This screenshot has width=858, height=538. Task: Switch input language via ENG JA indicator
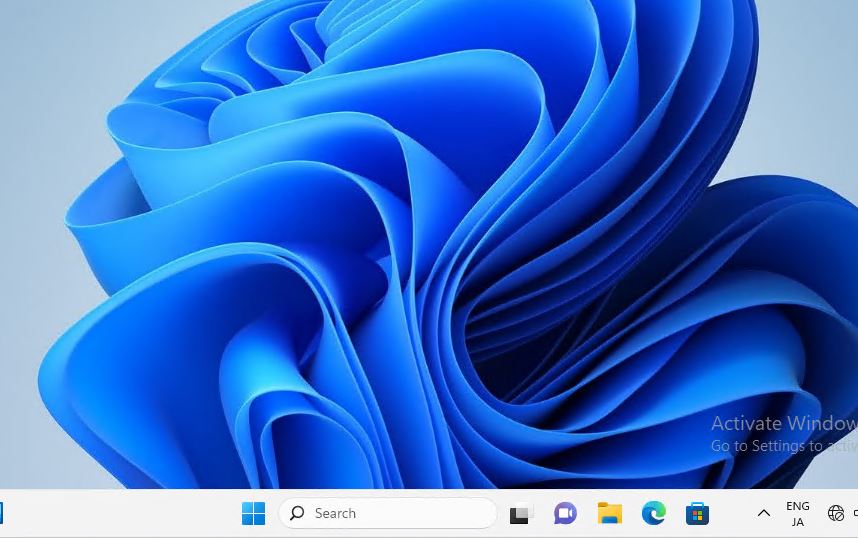(x=798, y=514)
